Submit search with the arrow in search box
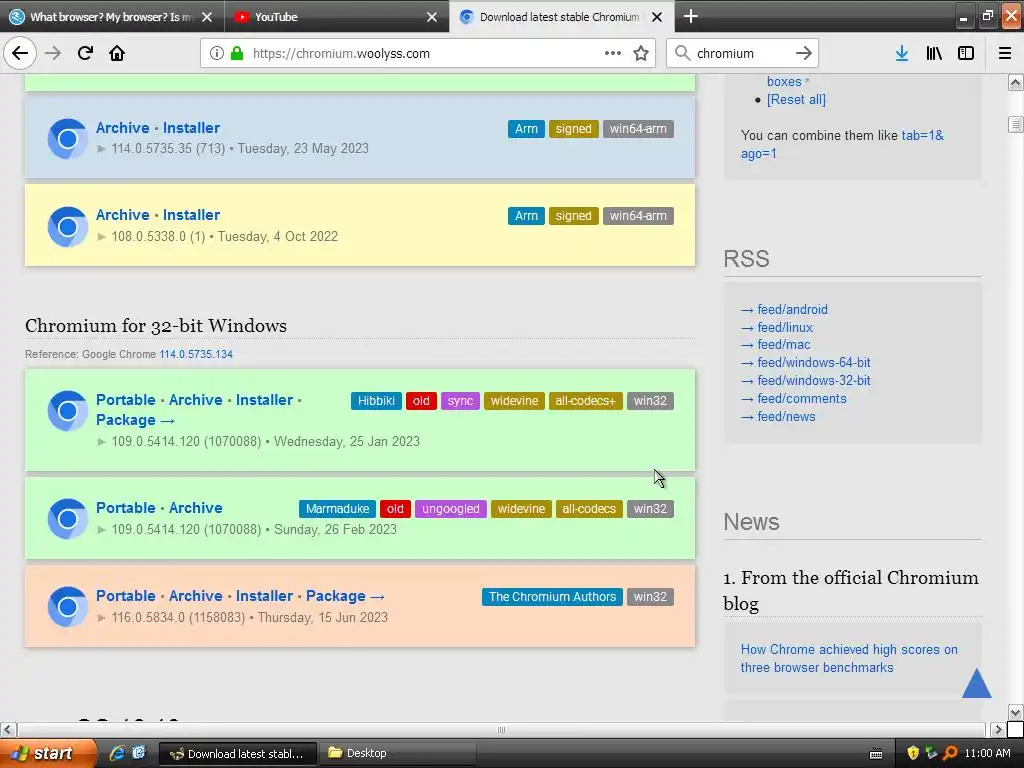The width and height of the screenshot is (1024, 768). 804,53
